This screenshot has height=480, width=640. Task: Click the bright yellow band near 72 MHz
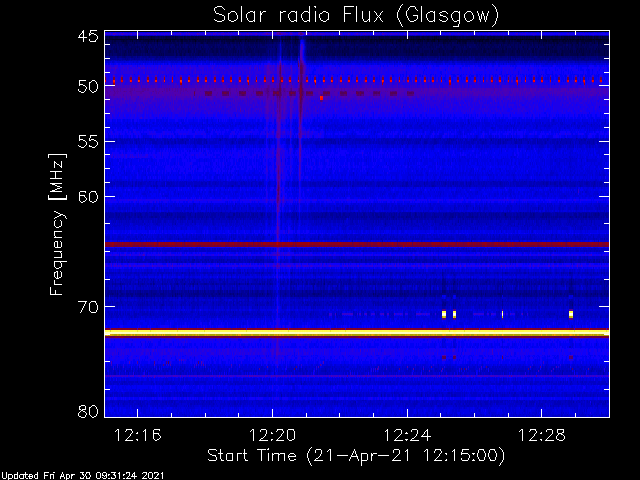point(357,333)
